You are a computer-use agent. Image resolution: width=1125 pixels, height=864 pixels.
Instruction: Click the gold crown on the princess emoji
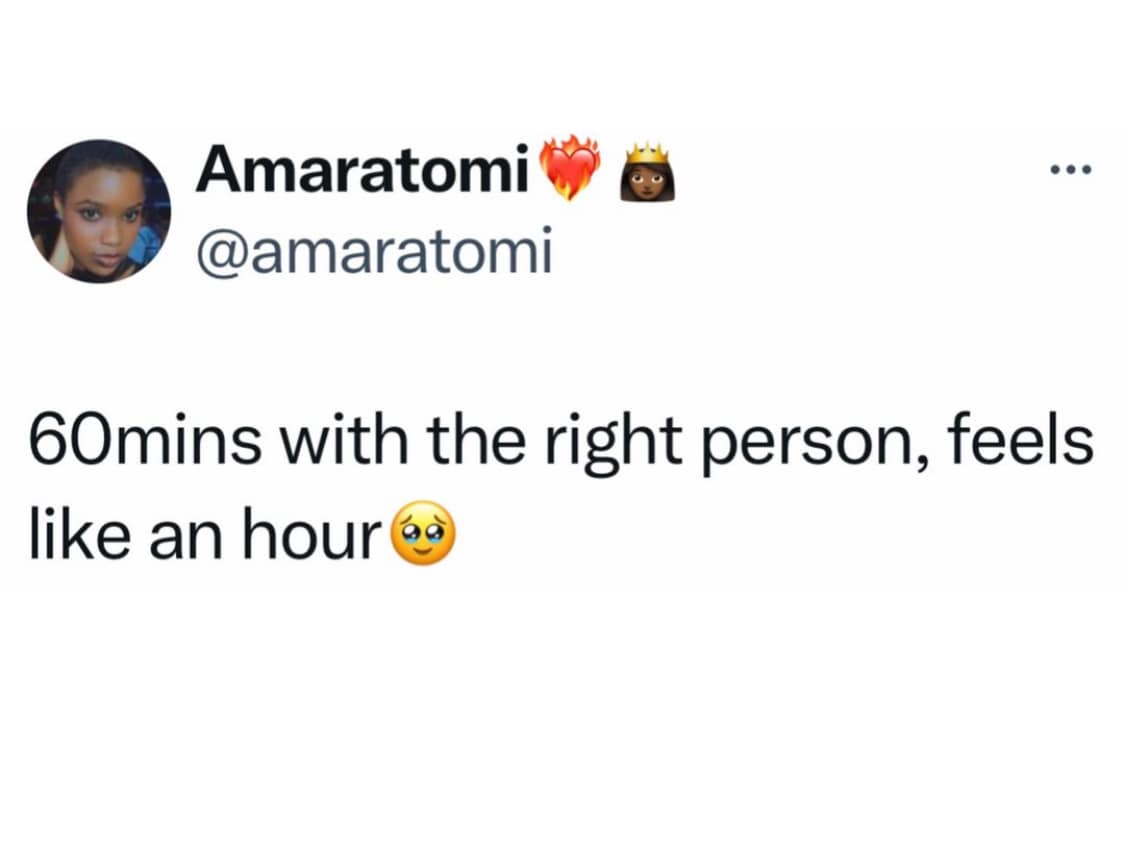[x=646, y=151]
